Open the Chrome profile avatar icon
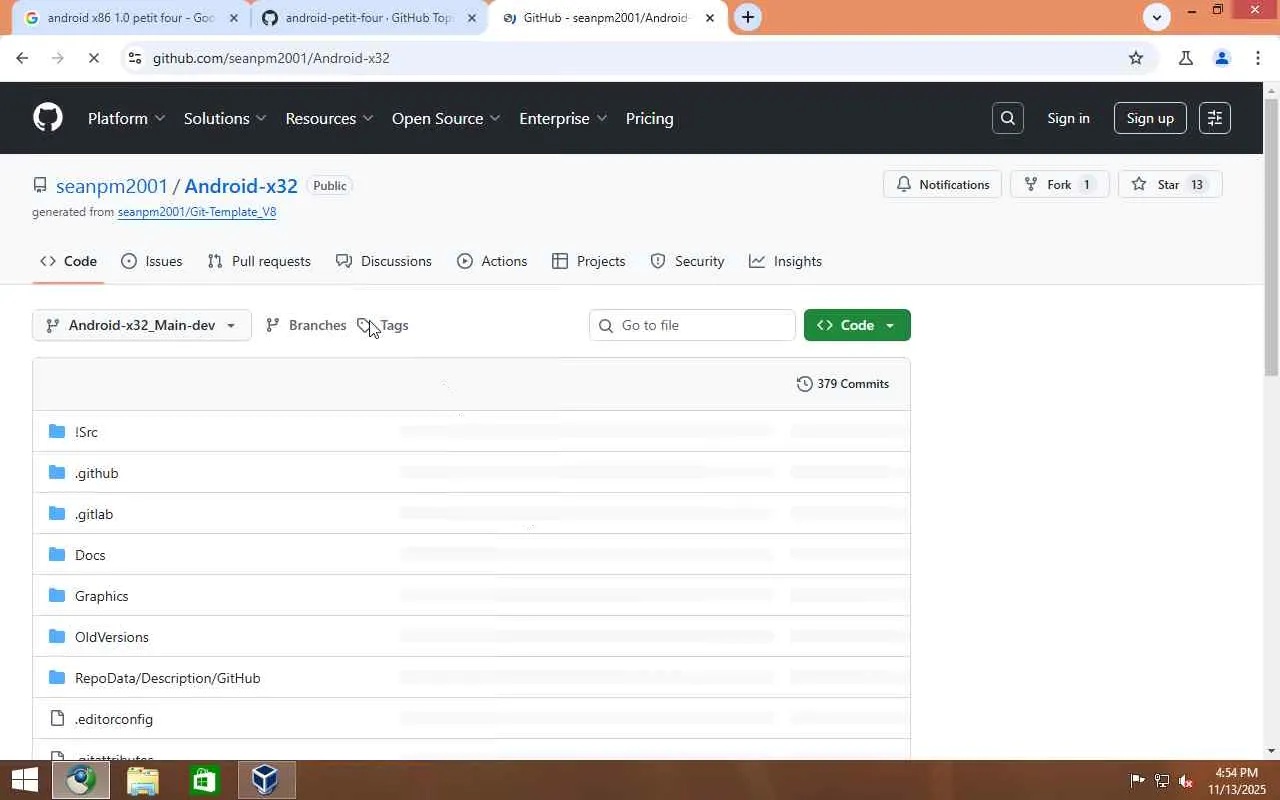The width and height of the screenshot is (1280, 800). (x=1221, y=58)
